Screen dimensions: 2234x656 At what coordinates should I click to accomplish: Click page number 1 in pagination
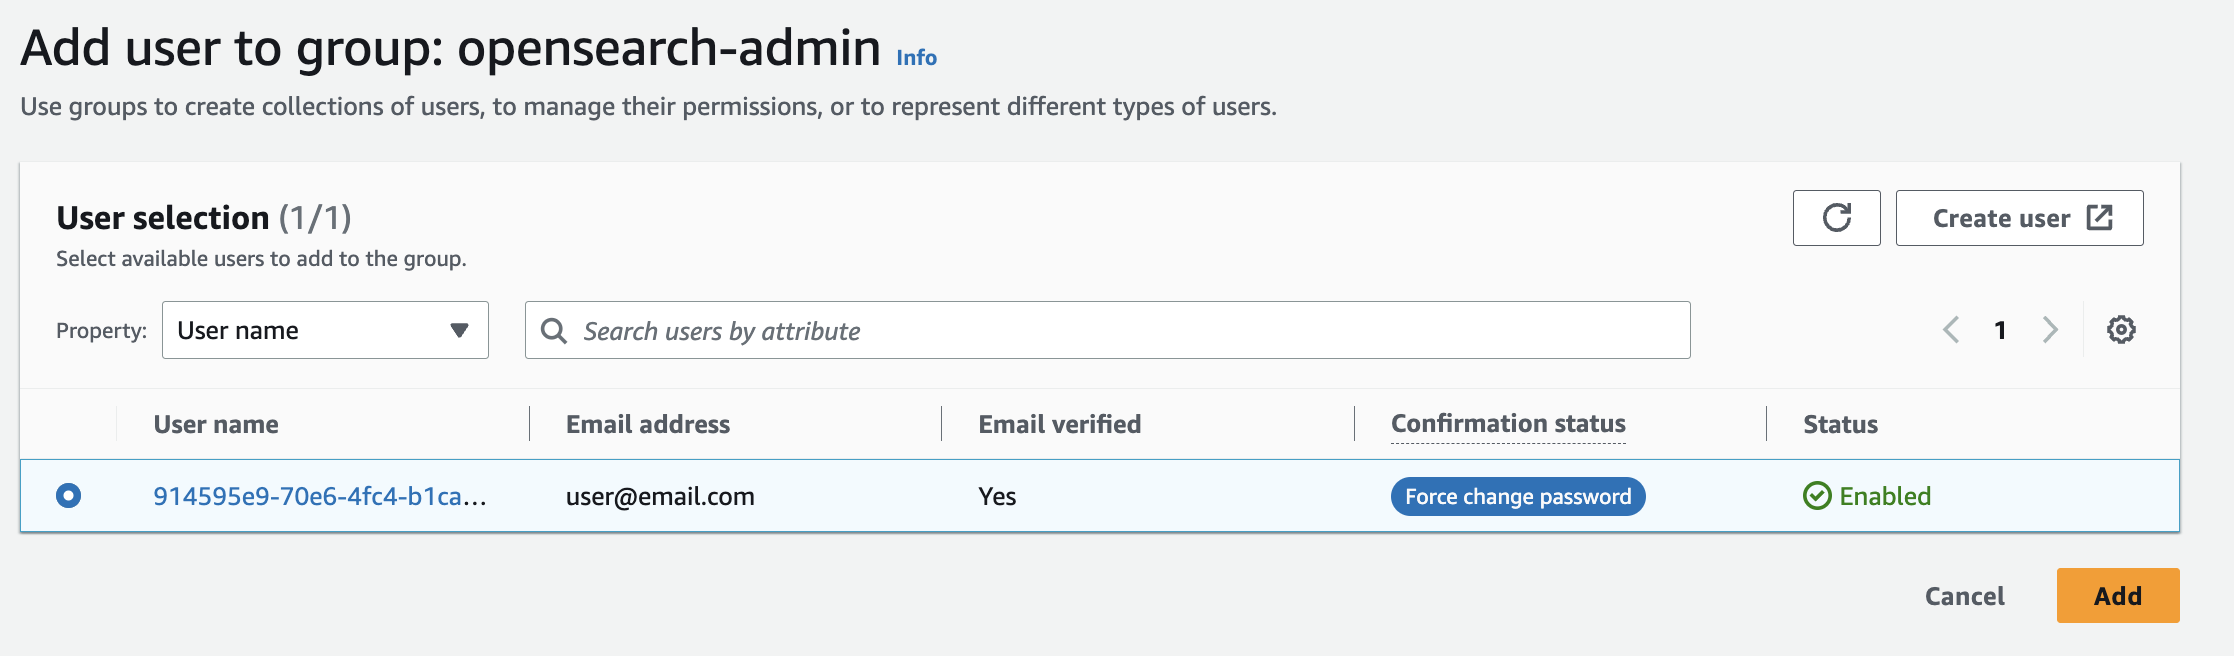point(2000,330)
